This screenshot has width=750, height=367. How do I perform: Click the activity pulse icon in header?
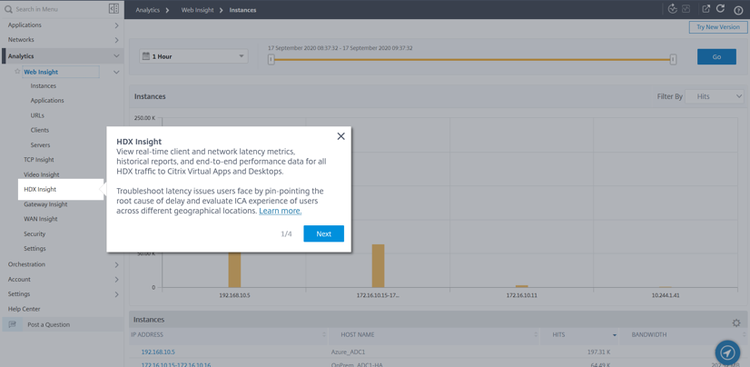click(673, 9)
